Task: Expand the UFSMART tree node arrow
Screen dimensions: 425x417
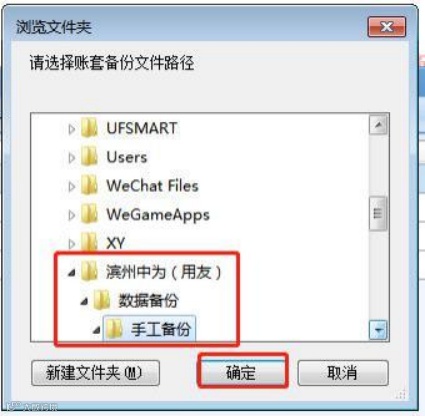Action: (x=71, y=129)
